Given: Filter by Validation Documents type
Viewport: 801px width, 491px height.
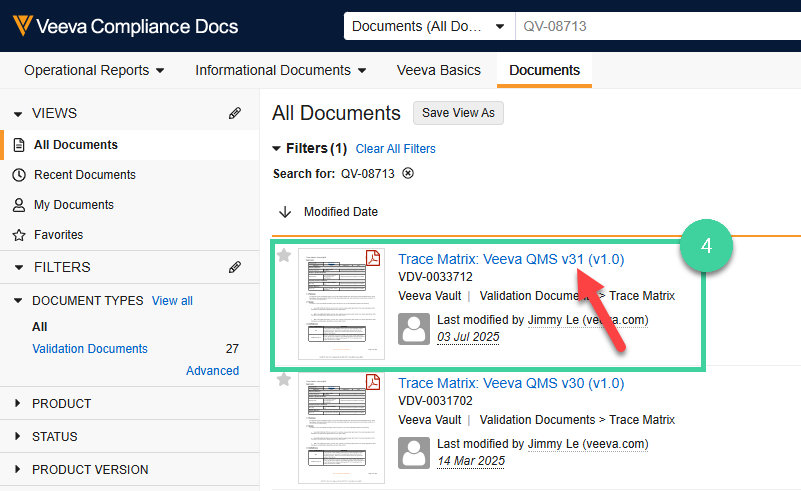Looking at the screenshot, I should [x=90, y=348].
